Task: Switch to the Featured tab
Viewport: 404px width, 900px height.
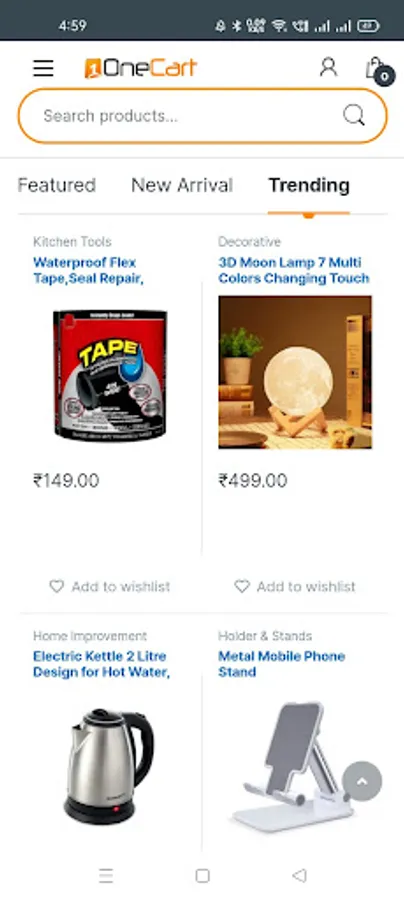Action: (x=57, y=185)
